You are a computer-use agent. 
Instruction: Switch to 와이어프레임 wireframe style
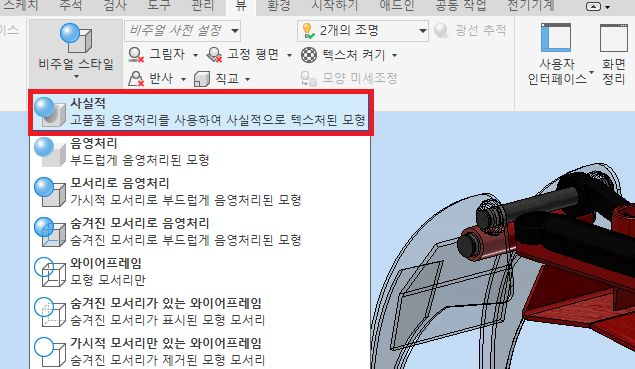coord(200,272)
